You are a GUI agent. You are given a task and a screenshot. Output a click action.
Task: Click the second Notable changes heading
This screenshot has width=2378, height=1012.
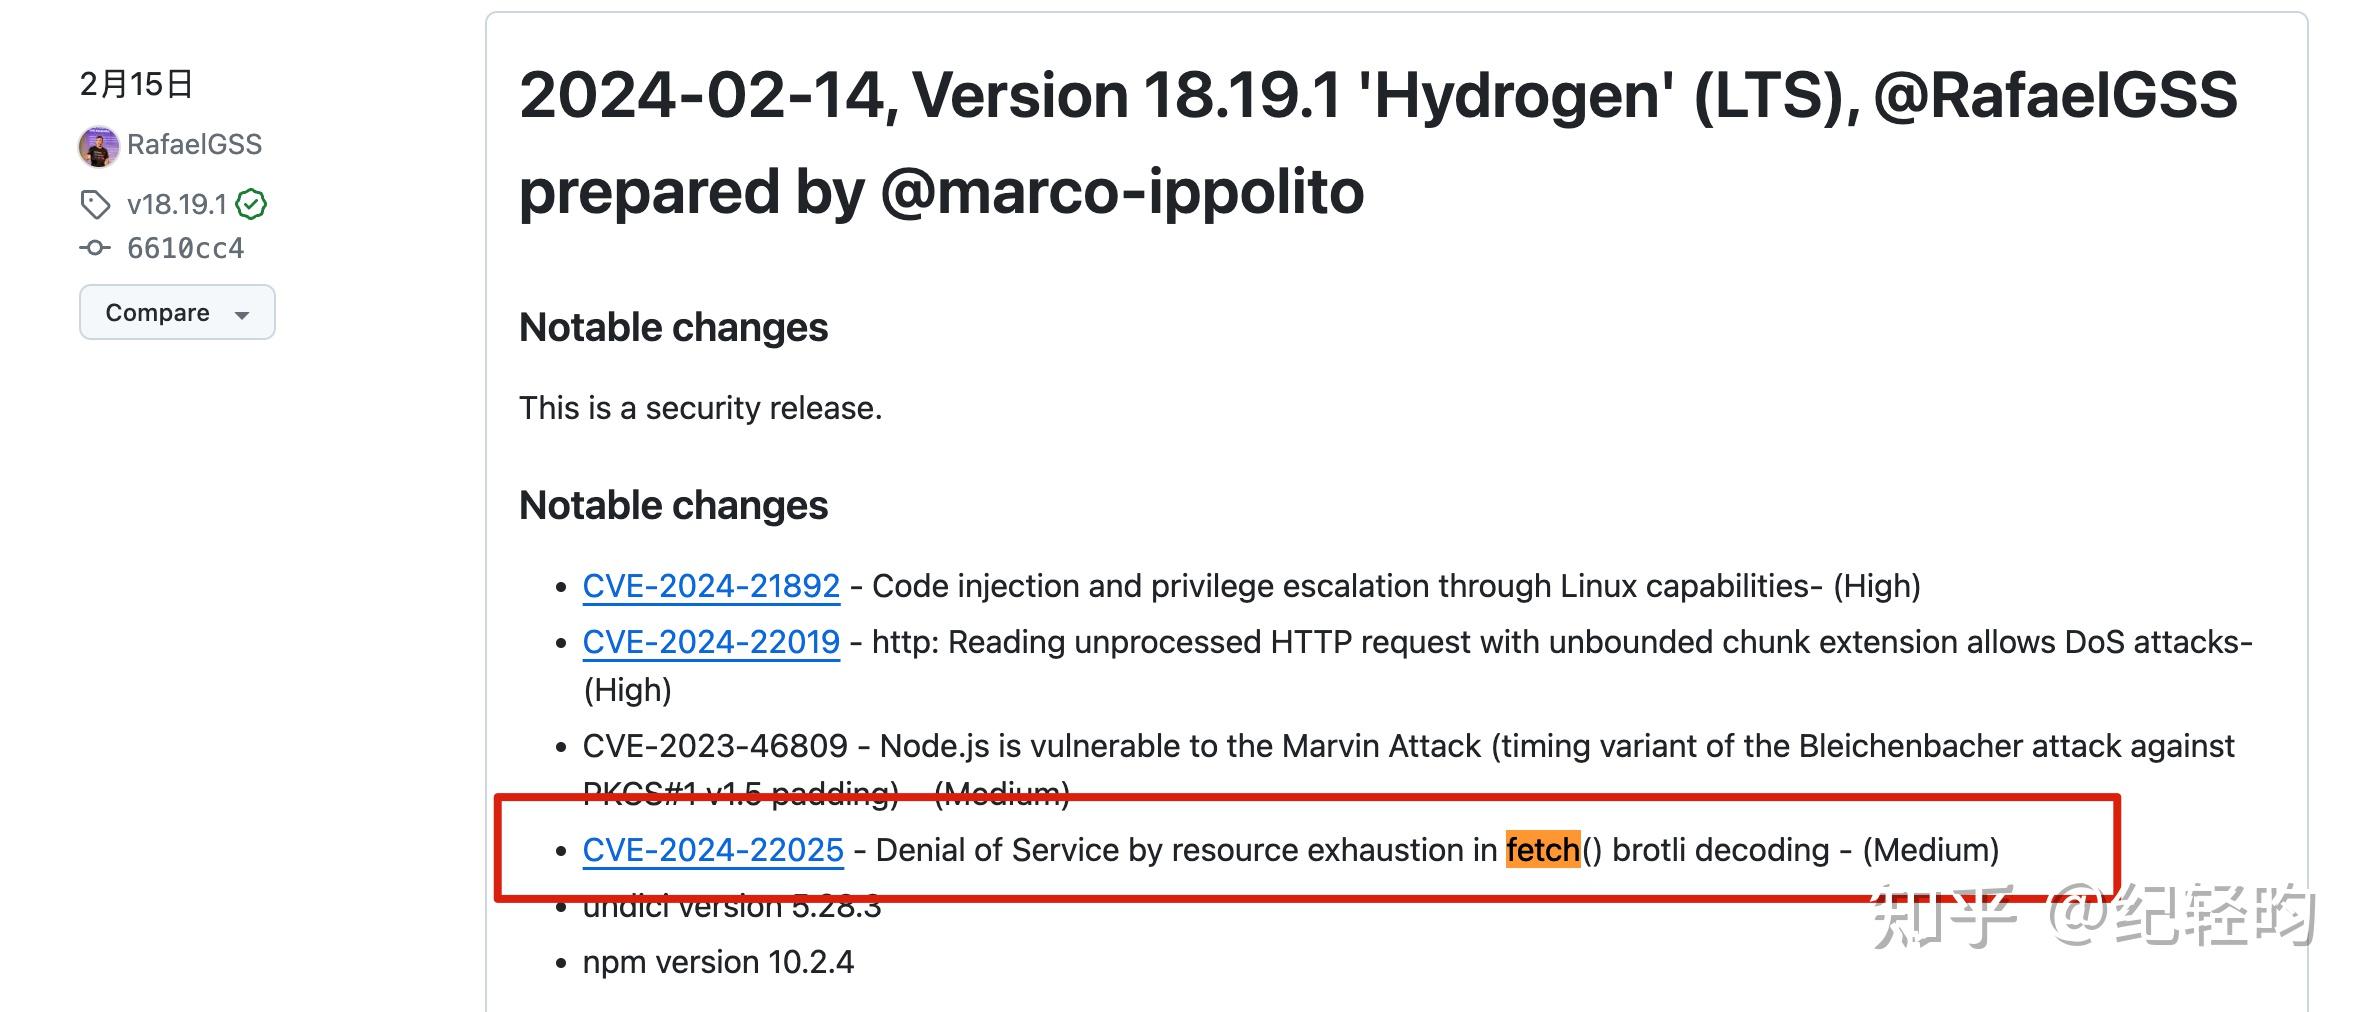[x=673, y=506]
